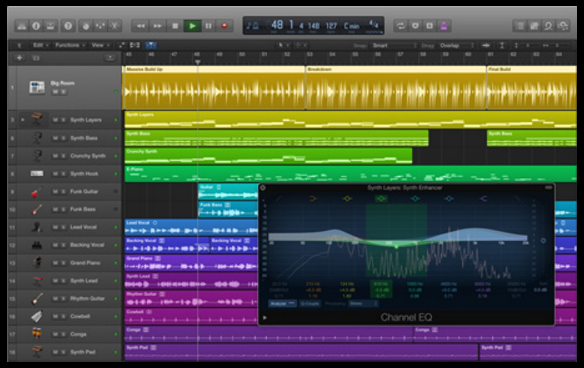The width and height of the screenshot is (584, 368).
Task: Show Global Tracks button above track list
Action: tap(110, 58)
